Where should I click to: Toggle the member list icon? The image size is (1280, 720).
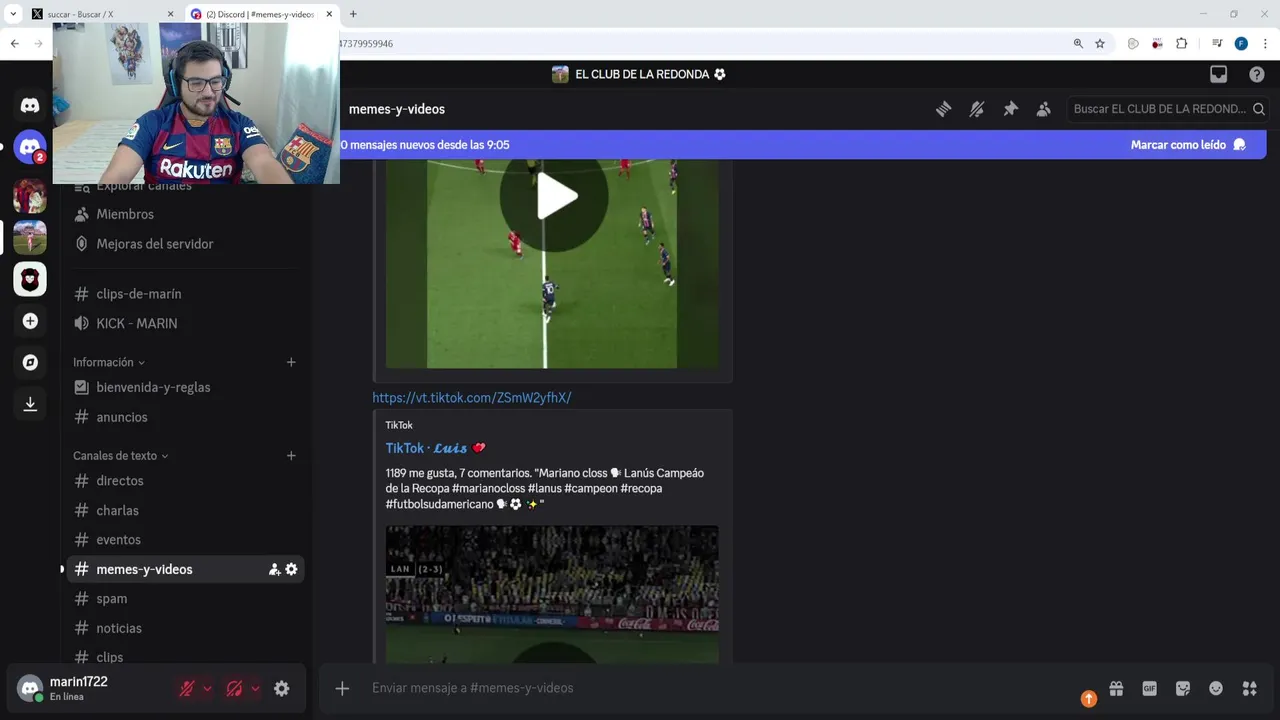(1043, 109)
